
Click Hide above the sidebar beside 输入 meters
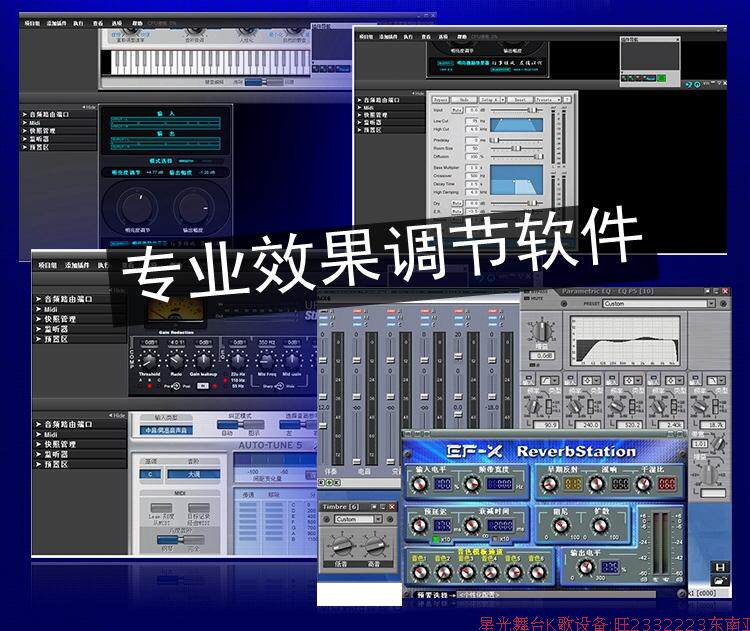pos(89,107)
